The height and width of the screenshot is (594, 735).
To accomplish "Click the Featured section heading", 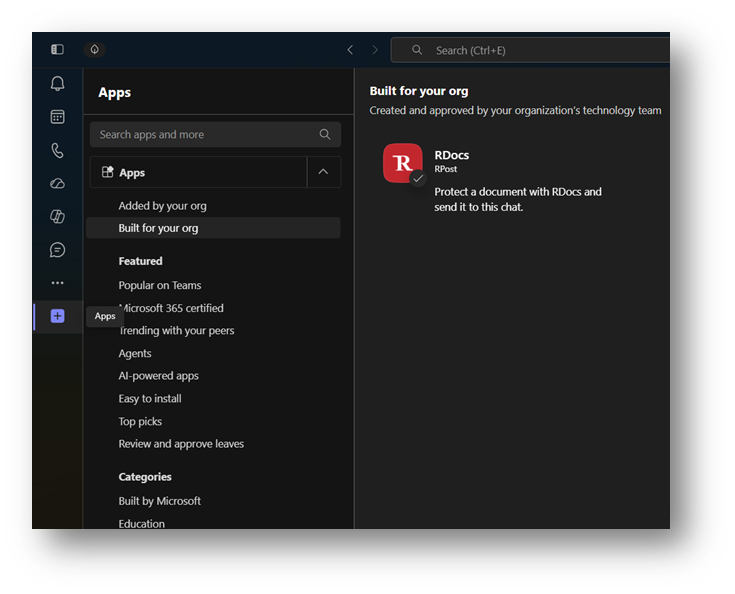I will point(140,261).
